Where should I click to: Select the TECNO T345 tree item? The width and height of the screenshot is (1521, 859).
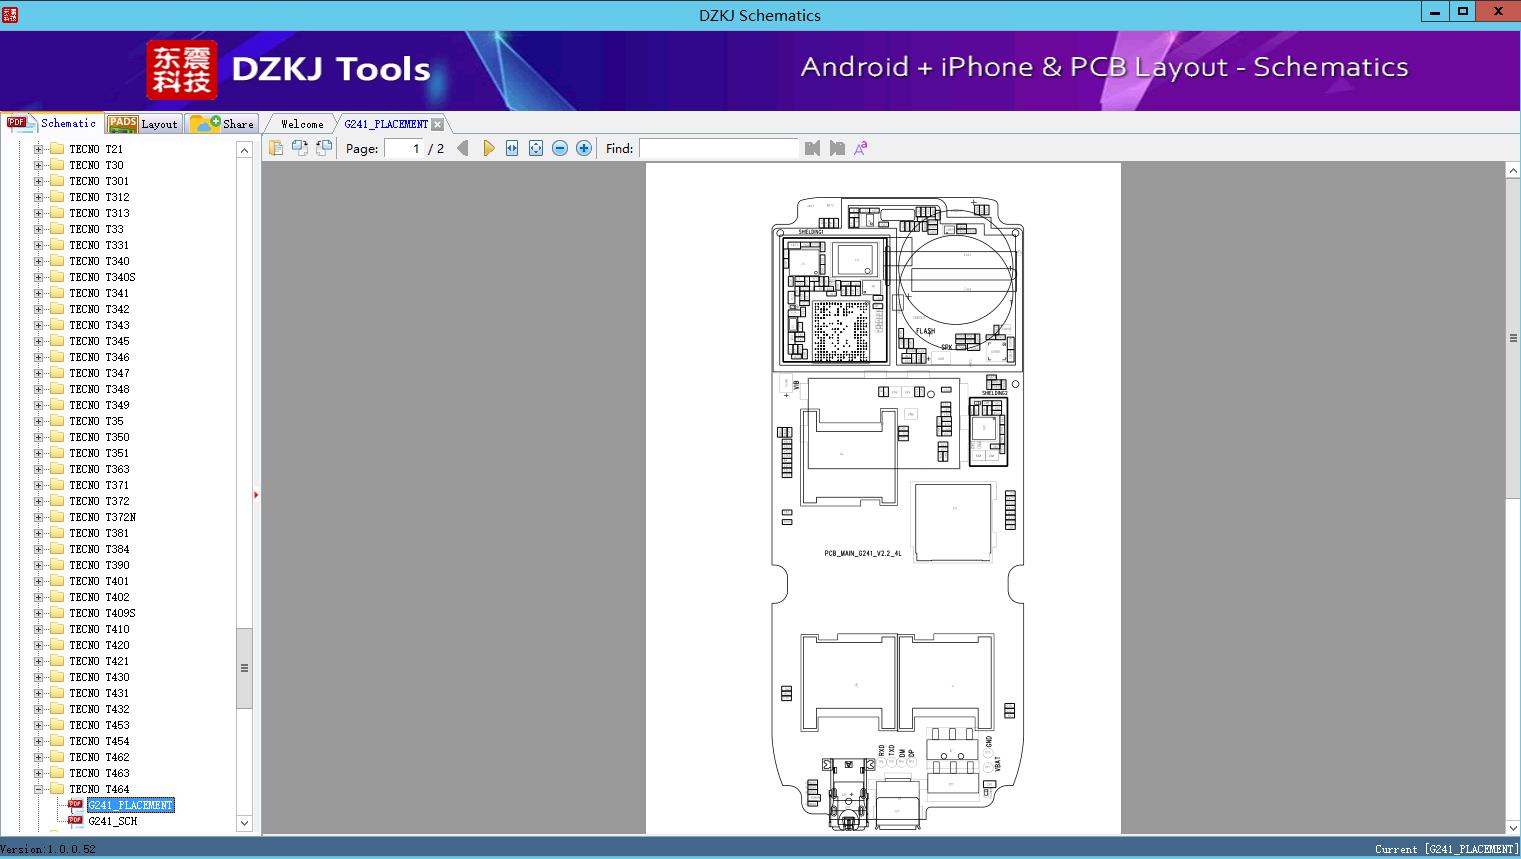click(x=99, y=341)
